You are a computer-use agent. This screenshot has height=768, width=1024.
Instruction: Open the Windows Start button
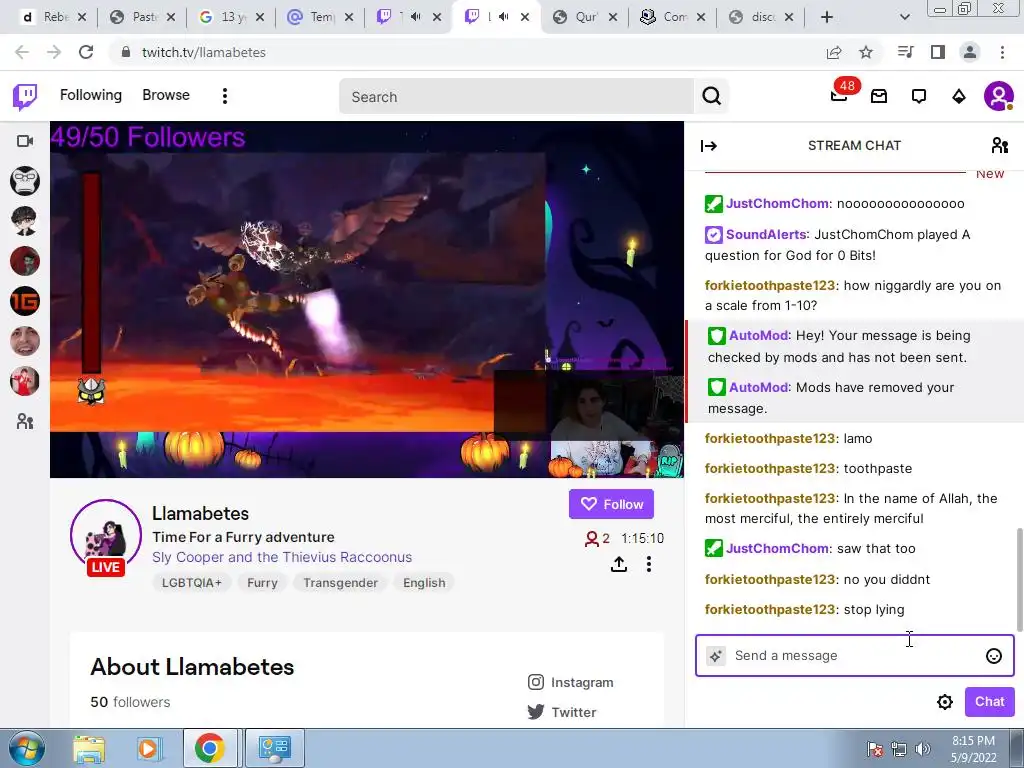(25, 749)
